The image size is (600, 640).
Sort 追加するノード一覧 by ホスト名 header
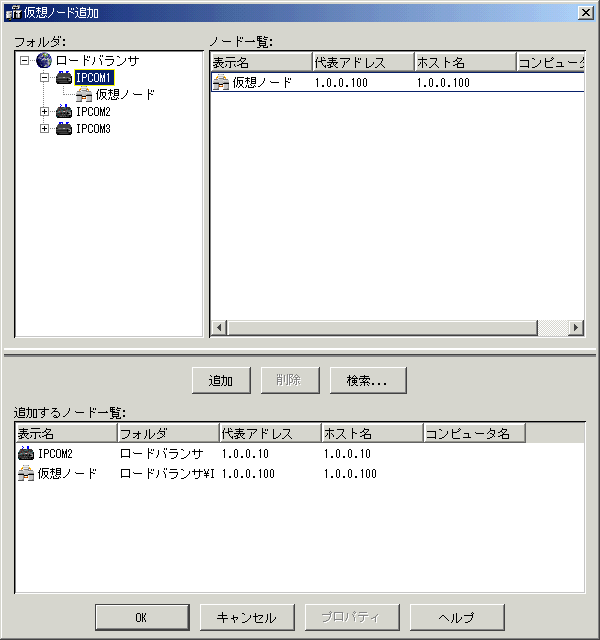[373, 433]
